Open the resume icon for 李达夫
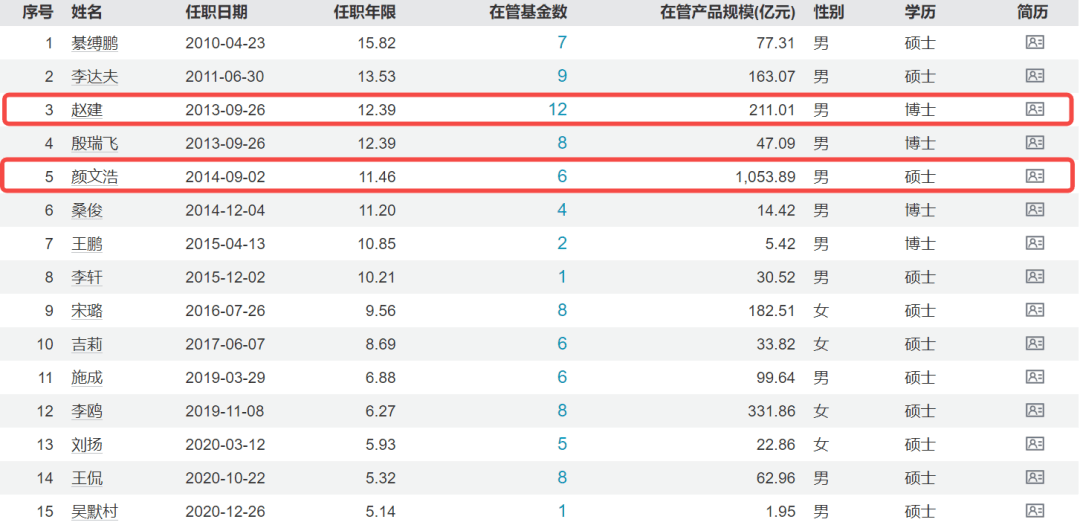This screenshot has height=528, width=1080. pyautogui.click(x=1034, y=76)
